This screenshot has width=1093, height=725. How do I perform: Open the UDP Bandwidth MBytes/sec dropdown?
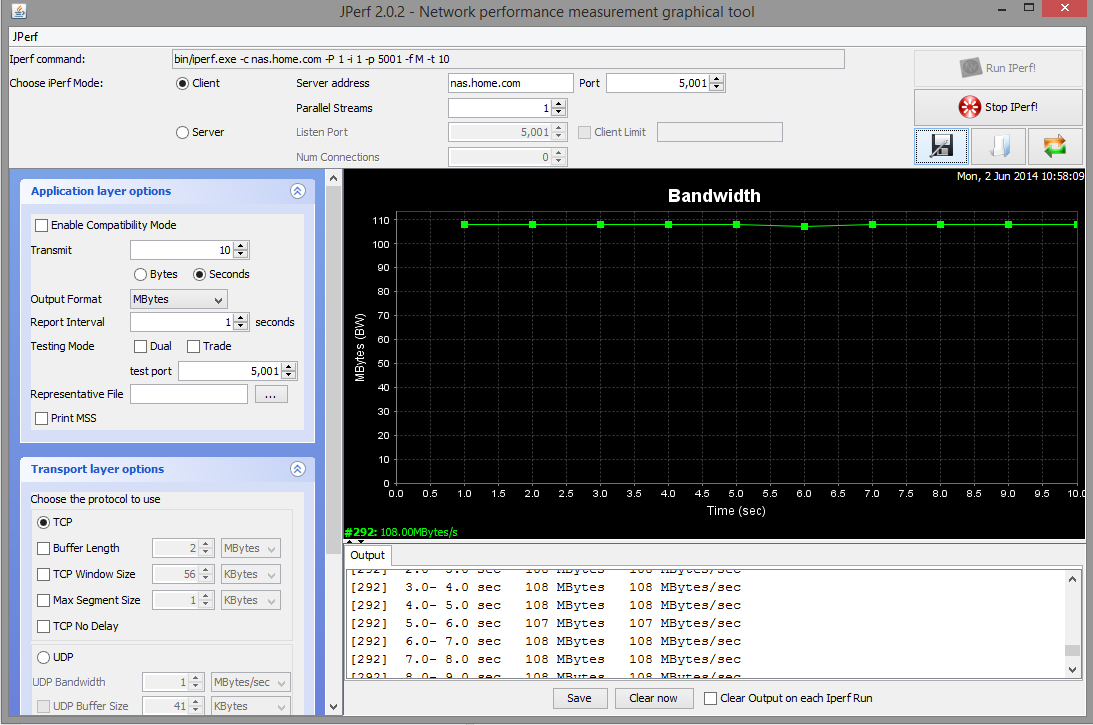[251, 682]
